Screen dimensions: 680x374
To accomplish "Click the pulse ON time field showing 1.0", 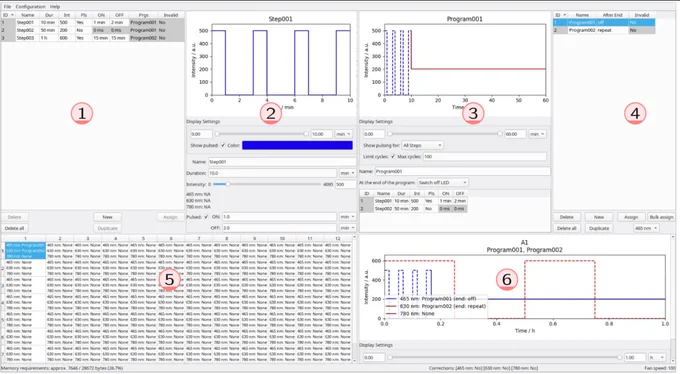I will (x=279, y=217).
